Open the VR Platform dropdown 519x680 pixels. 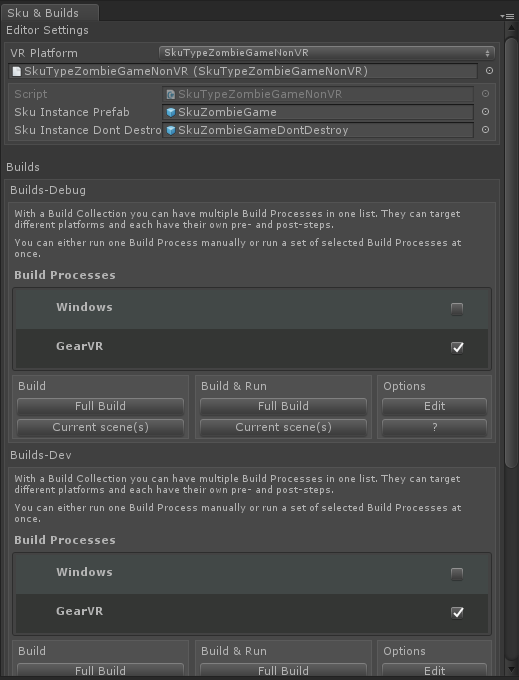pos(327,53)
